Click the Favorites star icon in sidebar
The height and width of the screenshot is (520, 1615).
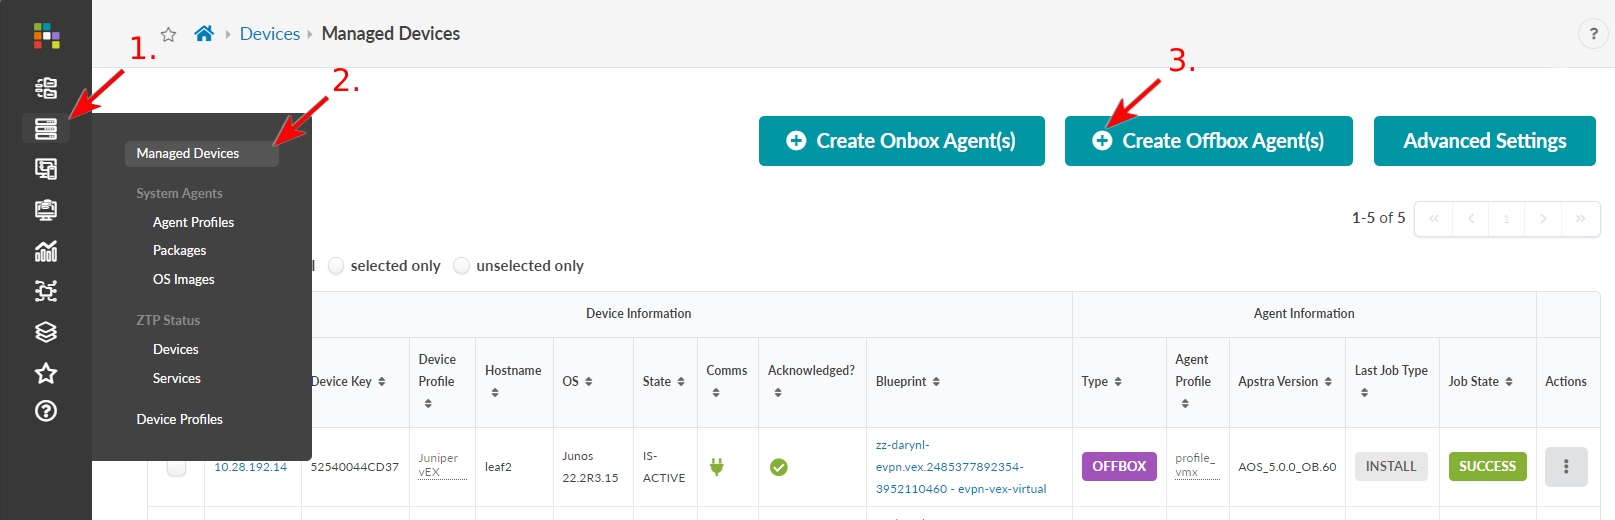pos(46,373)
